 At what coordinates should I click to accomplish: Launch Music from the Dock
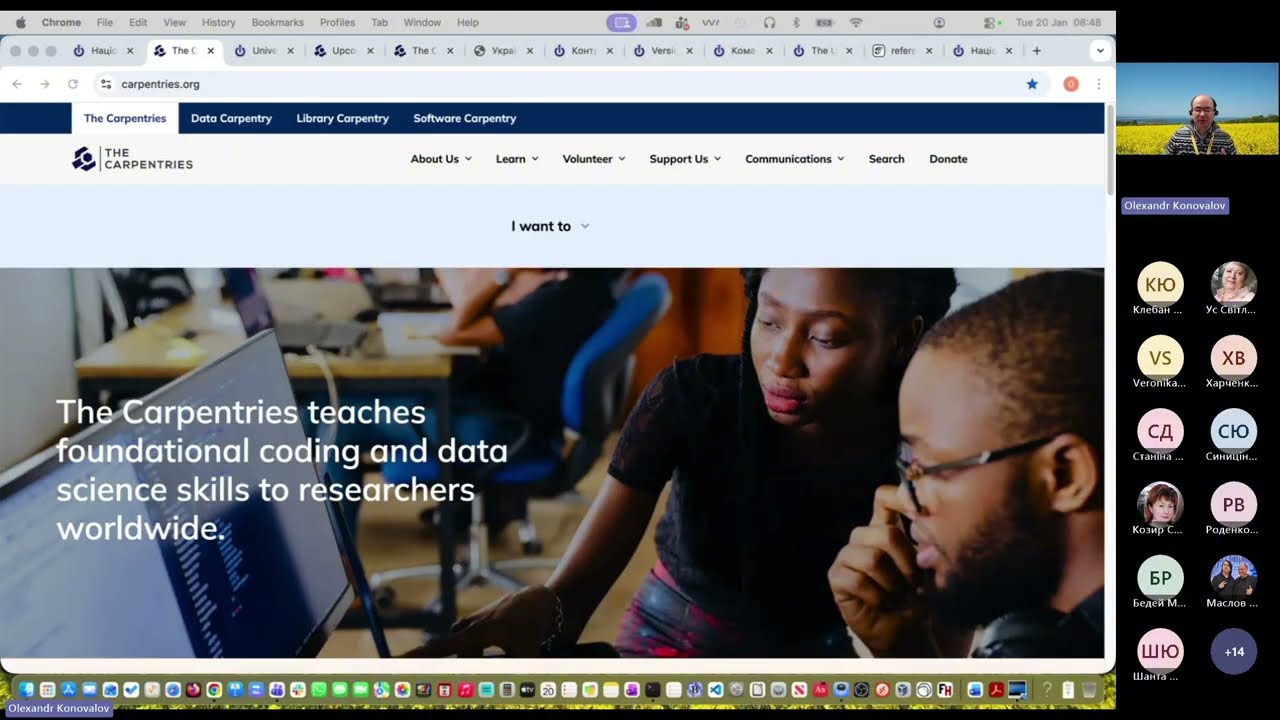point(465,689)
